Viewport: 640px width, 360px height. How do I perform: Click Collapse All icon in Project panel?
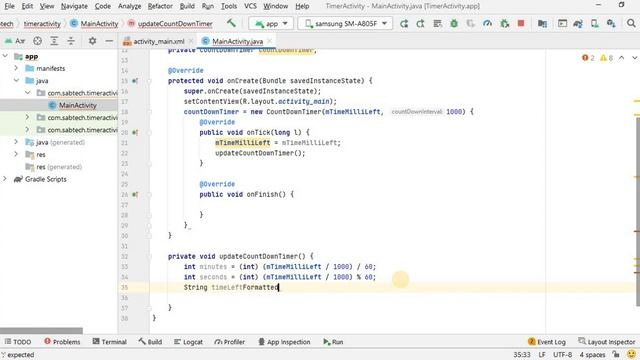pyautogui.click(x=71, y=41)
